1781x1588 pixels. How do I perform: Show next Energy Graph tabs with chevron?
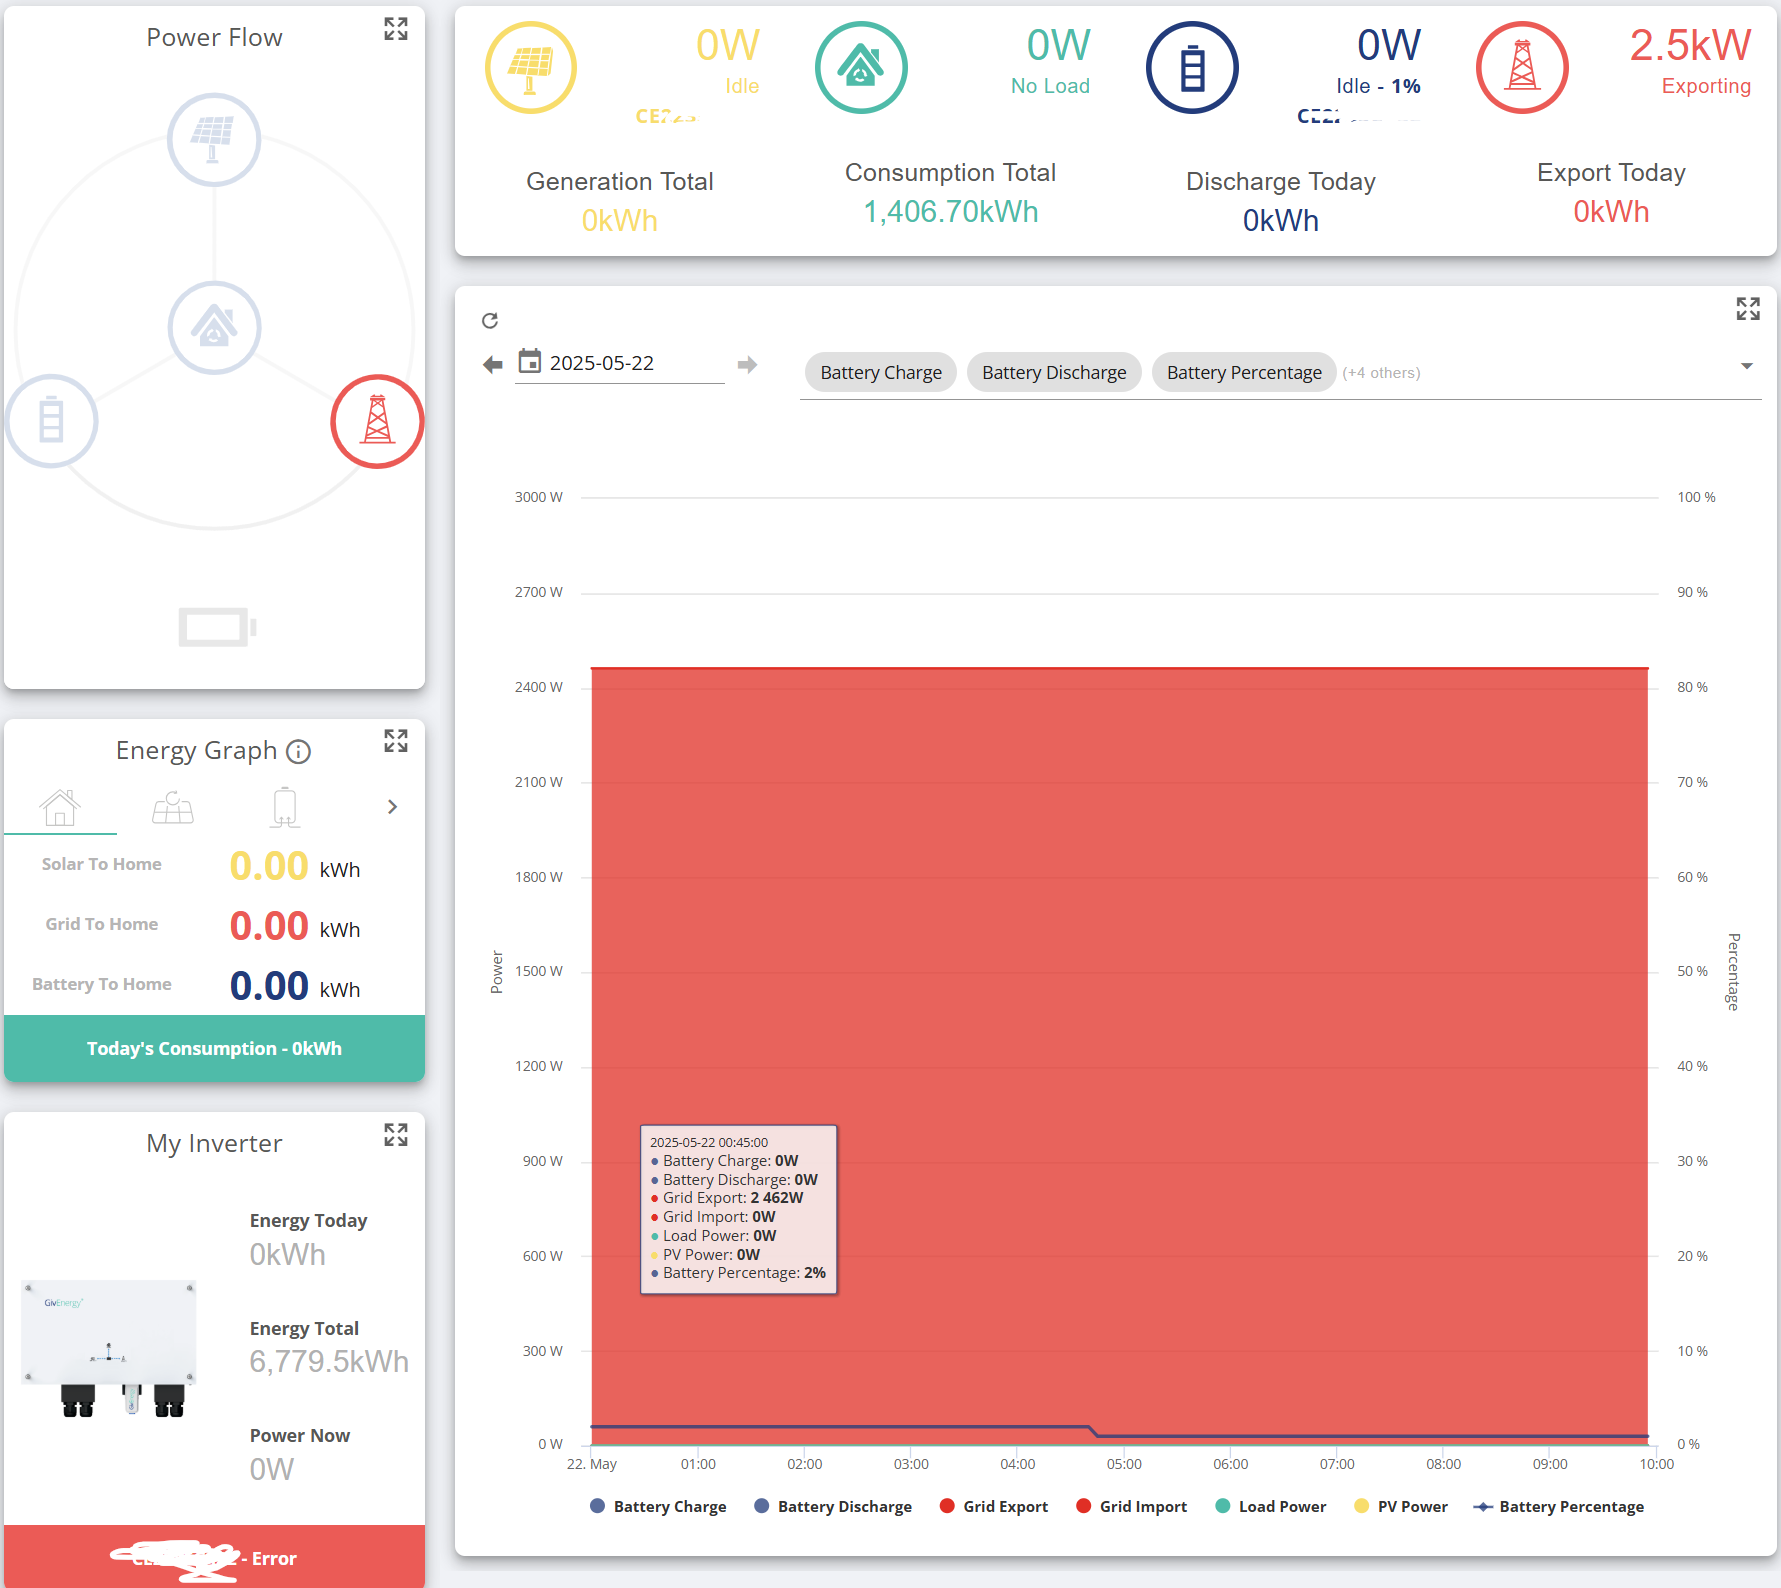point(393,807)
